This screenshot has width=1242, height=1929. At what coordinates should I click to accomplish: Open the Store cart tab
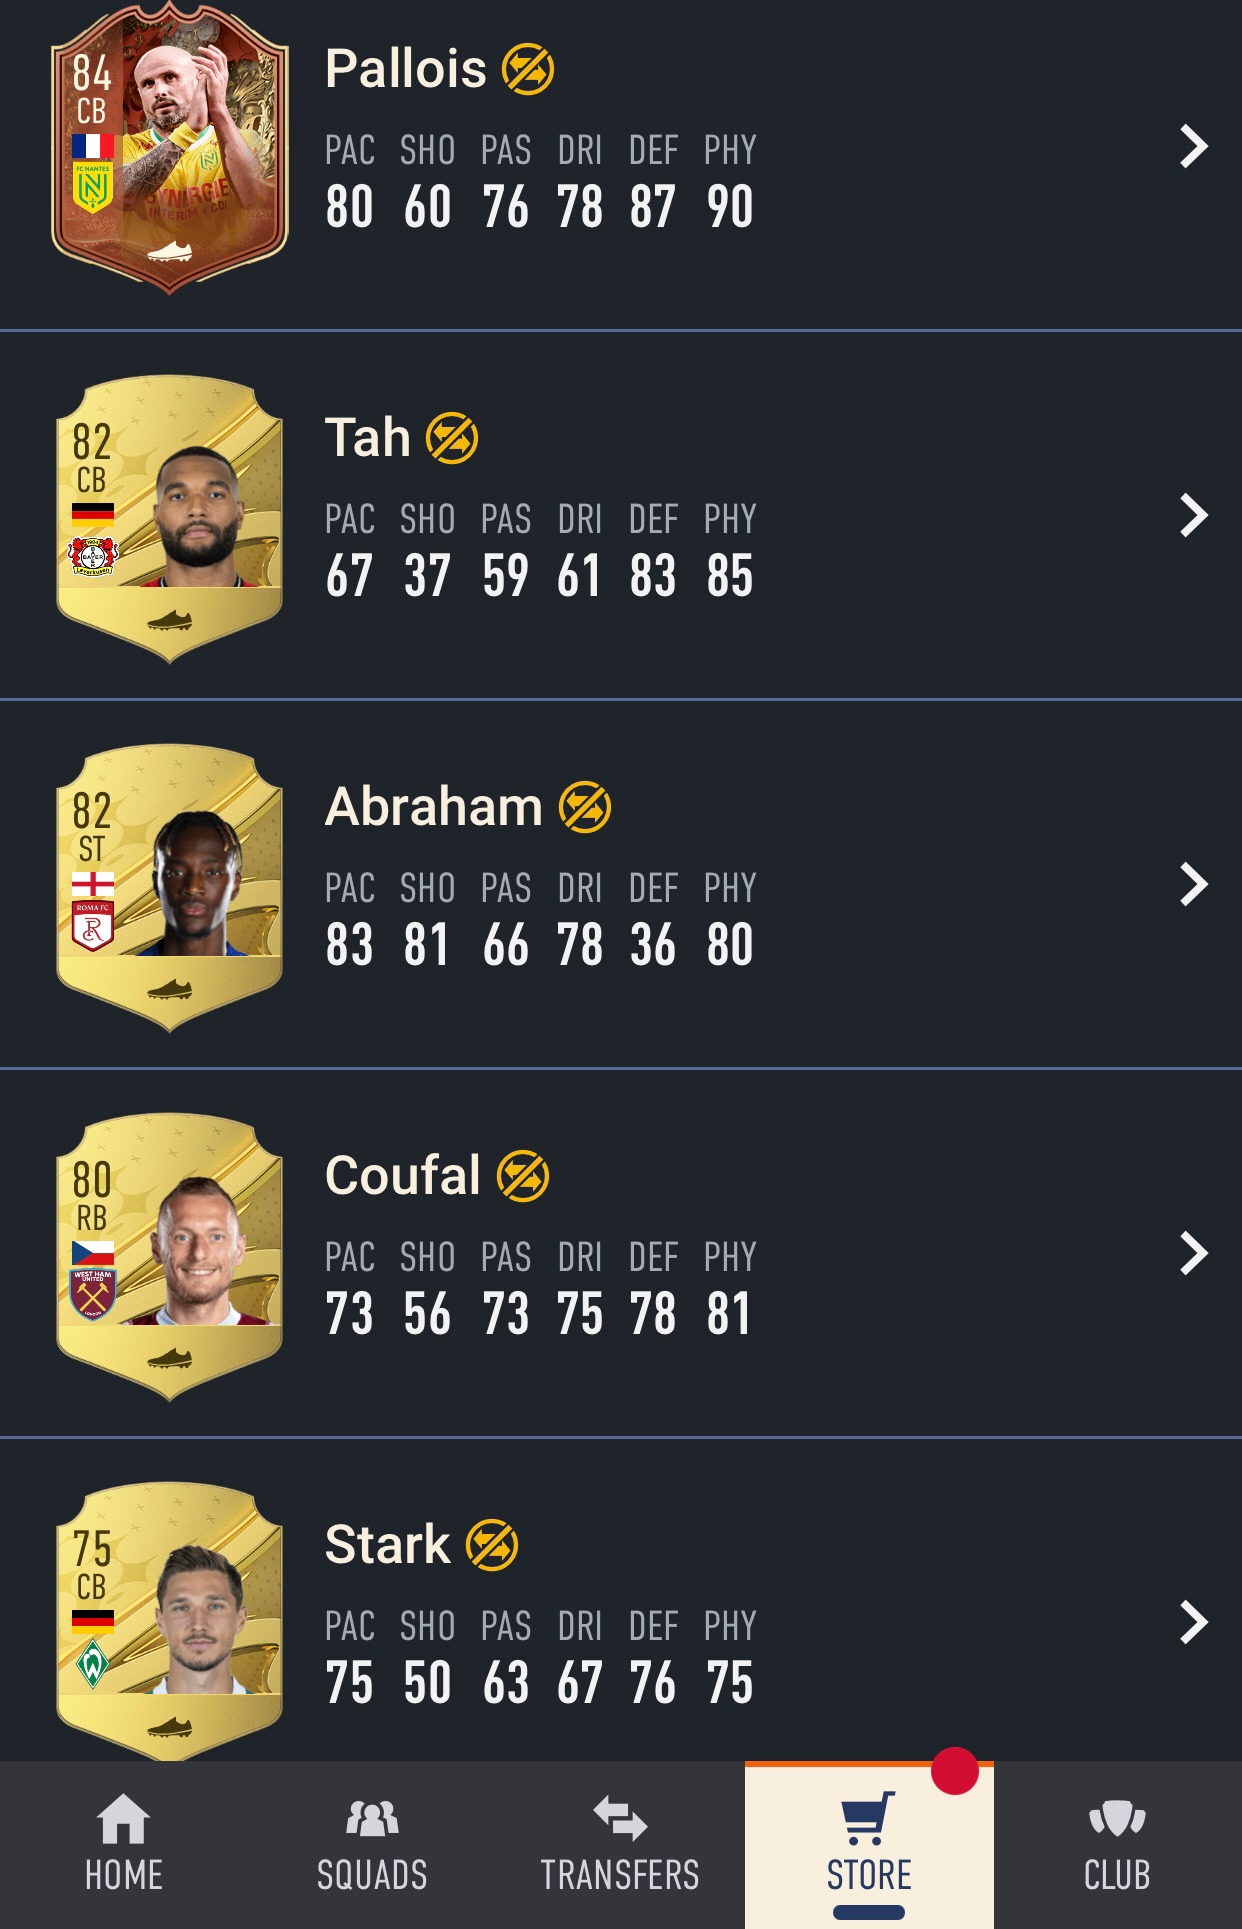coord(869,1845)
